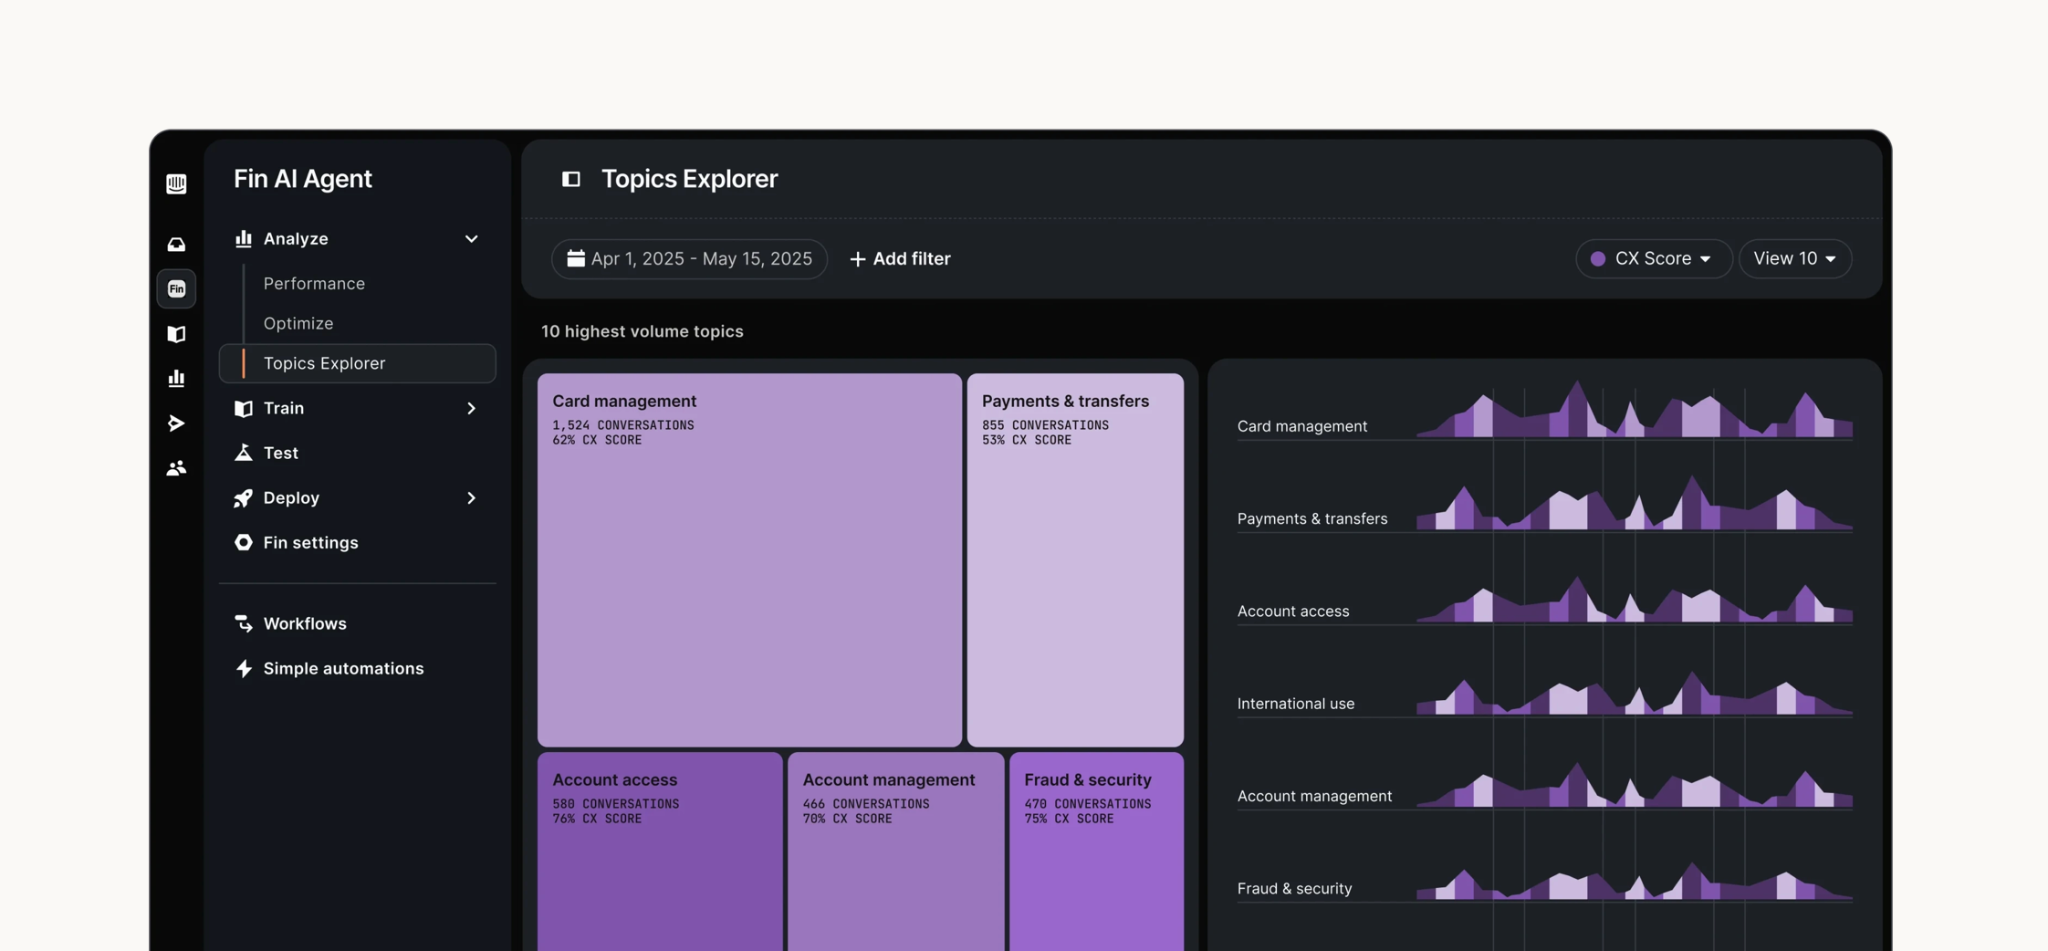
Task: Click the Add filter button
Action: coord(900,259)
